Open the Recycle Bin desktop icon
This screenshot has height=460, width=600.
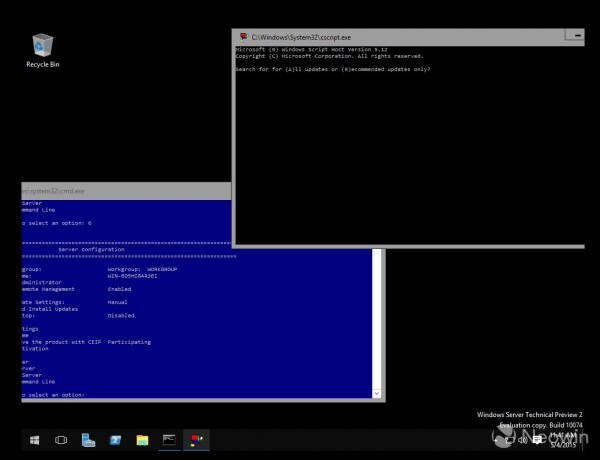click(42, 48)
